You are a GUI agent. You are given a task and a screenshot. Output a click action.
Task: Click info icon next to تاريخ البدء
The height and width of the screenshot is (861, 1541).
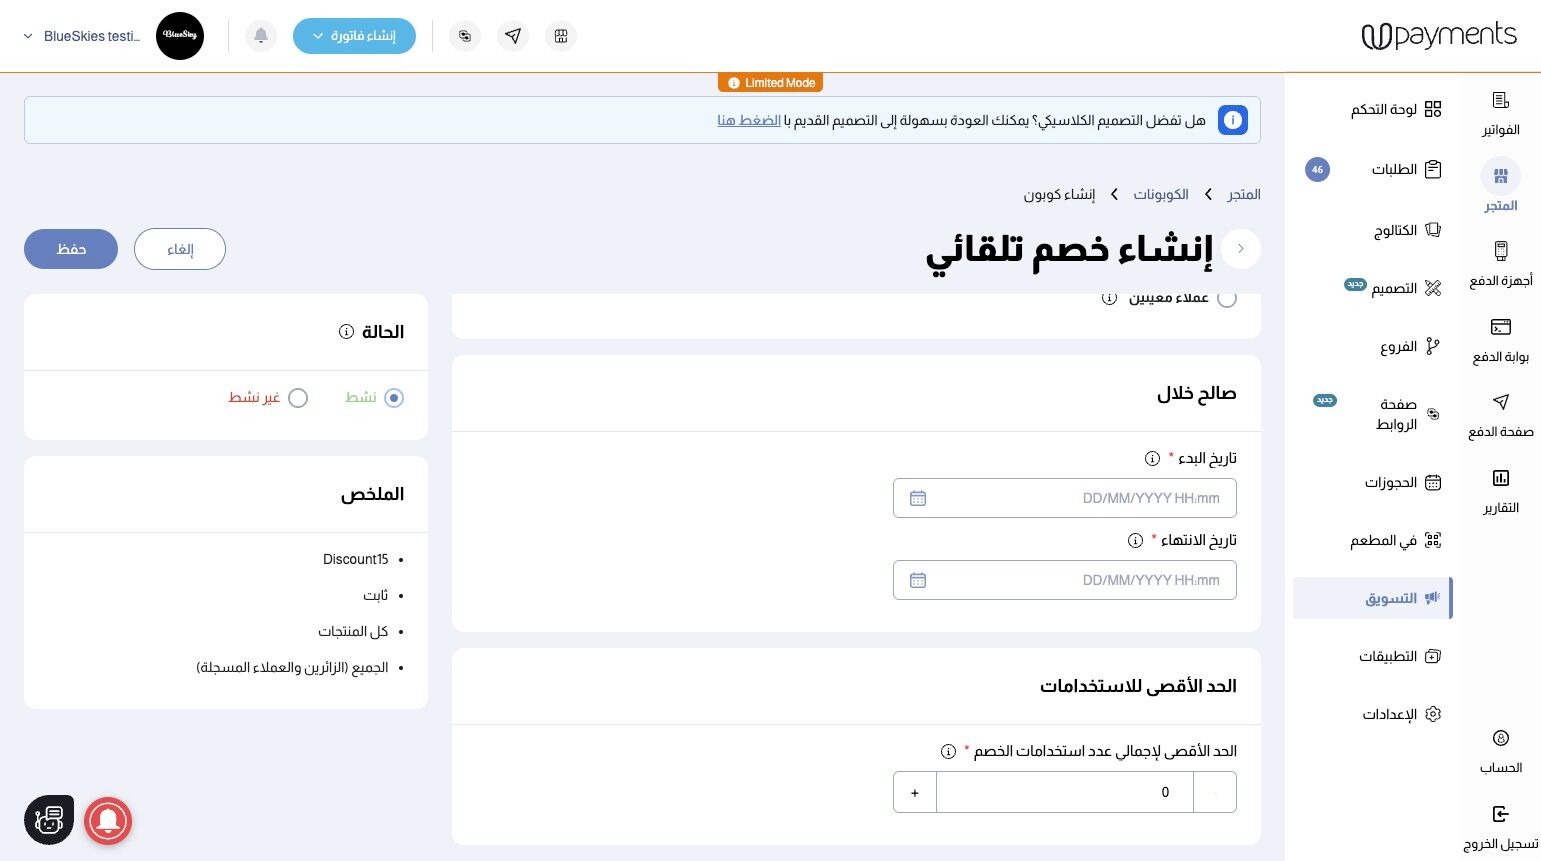(1152, 458)
